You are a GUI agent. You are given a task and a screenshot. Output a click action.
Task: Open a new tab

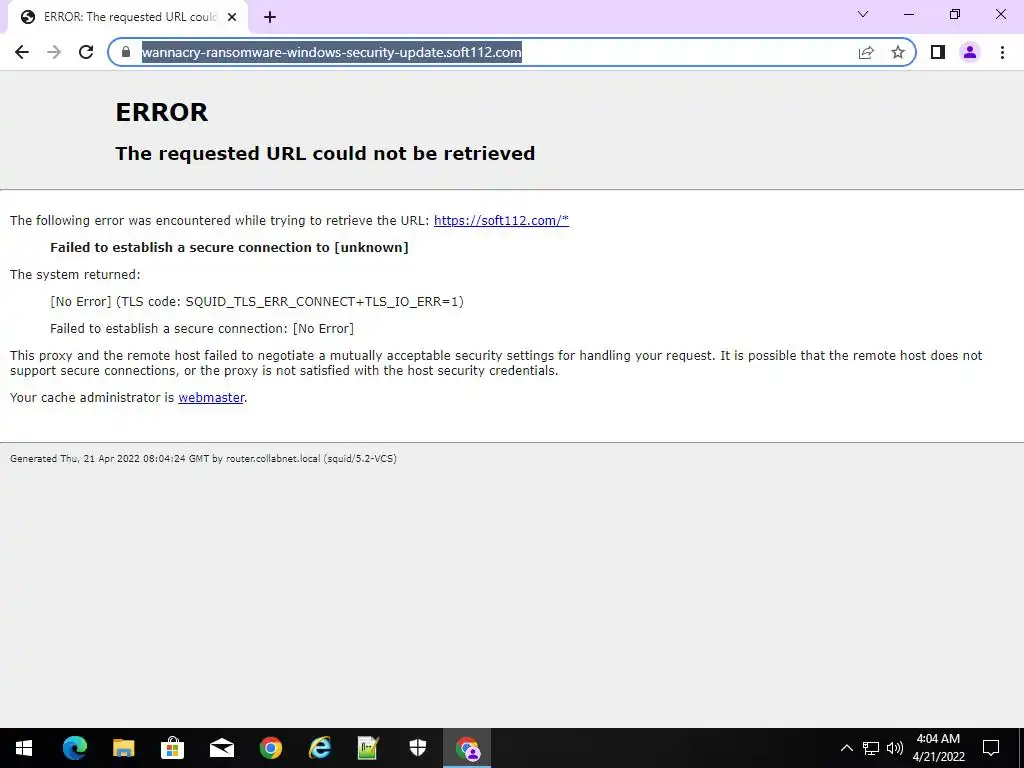coord(270,18)
